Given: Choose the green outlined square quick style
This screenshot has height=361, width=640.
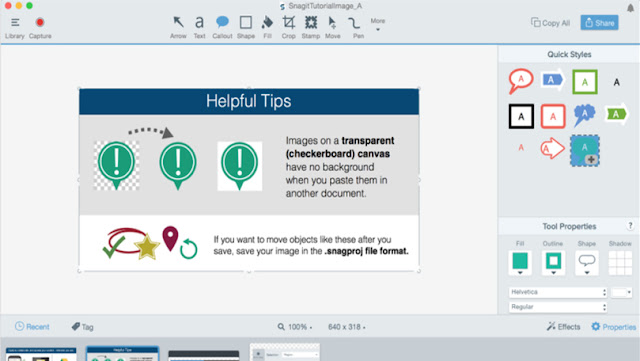Looking at the screenshot, I should coord(584,82).
